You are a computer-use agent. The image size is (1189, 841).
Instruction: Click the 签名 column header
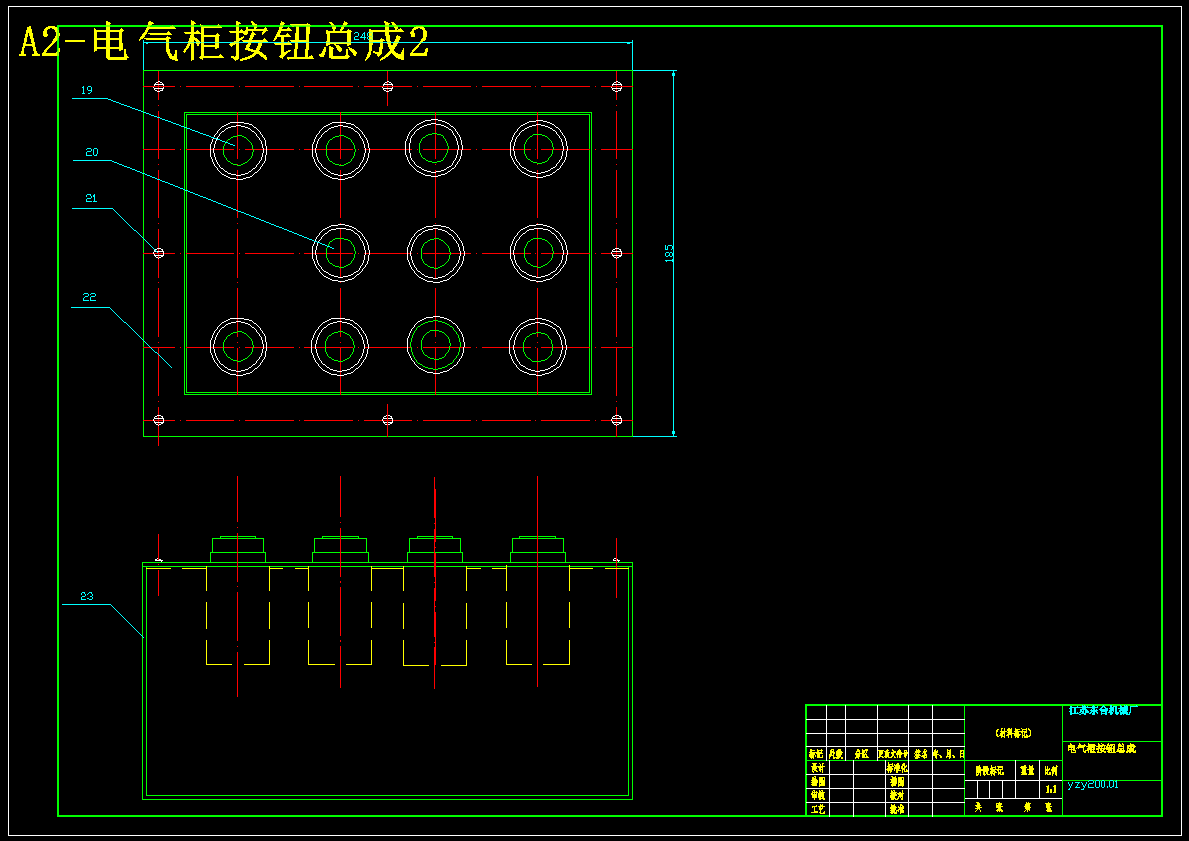pos(921,755)
